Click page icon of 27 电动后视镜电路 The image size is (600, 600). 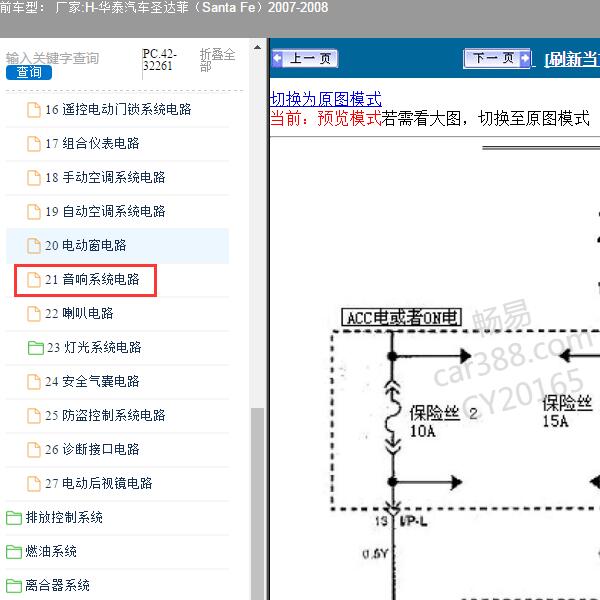[x=34, y=484]
